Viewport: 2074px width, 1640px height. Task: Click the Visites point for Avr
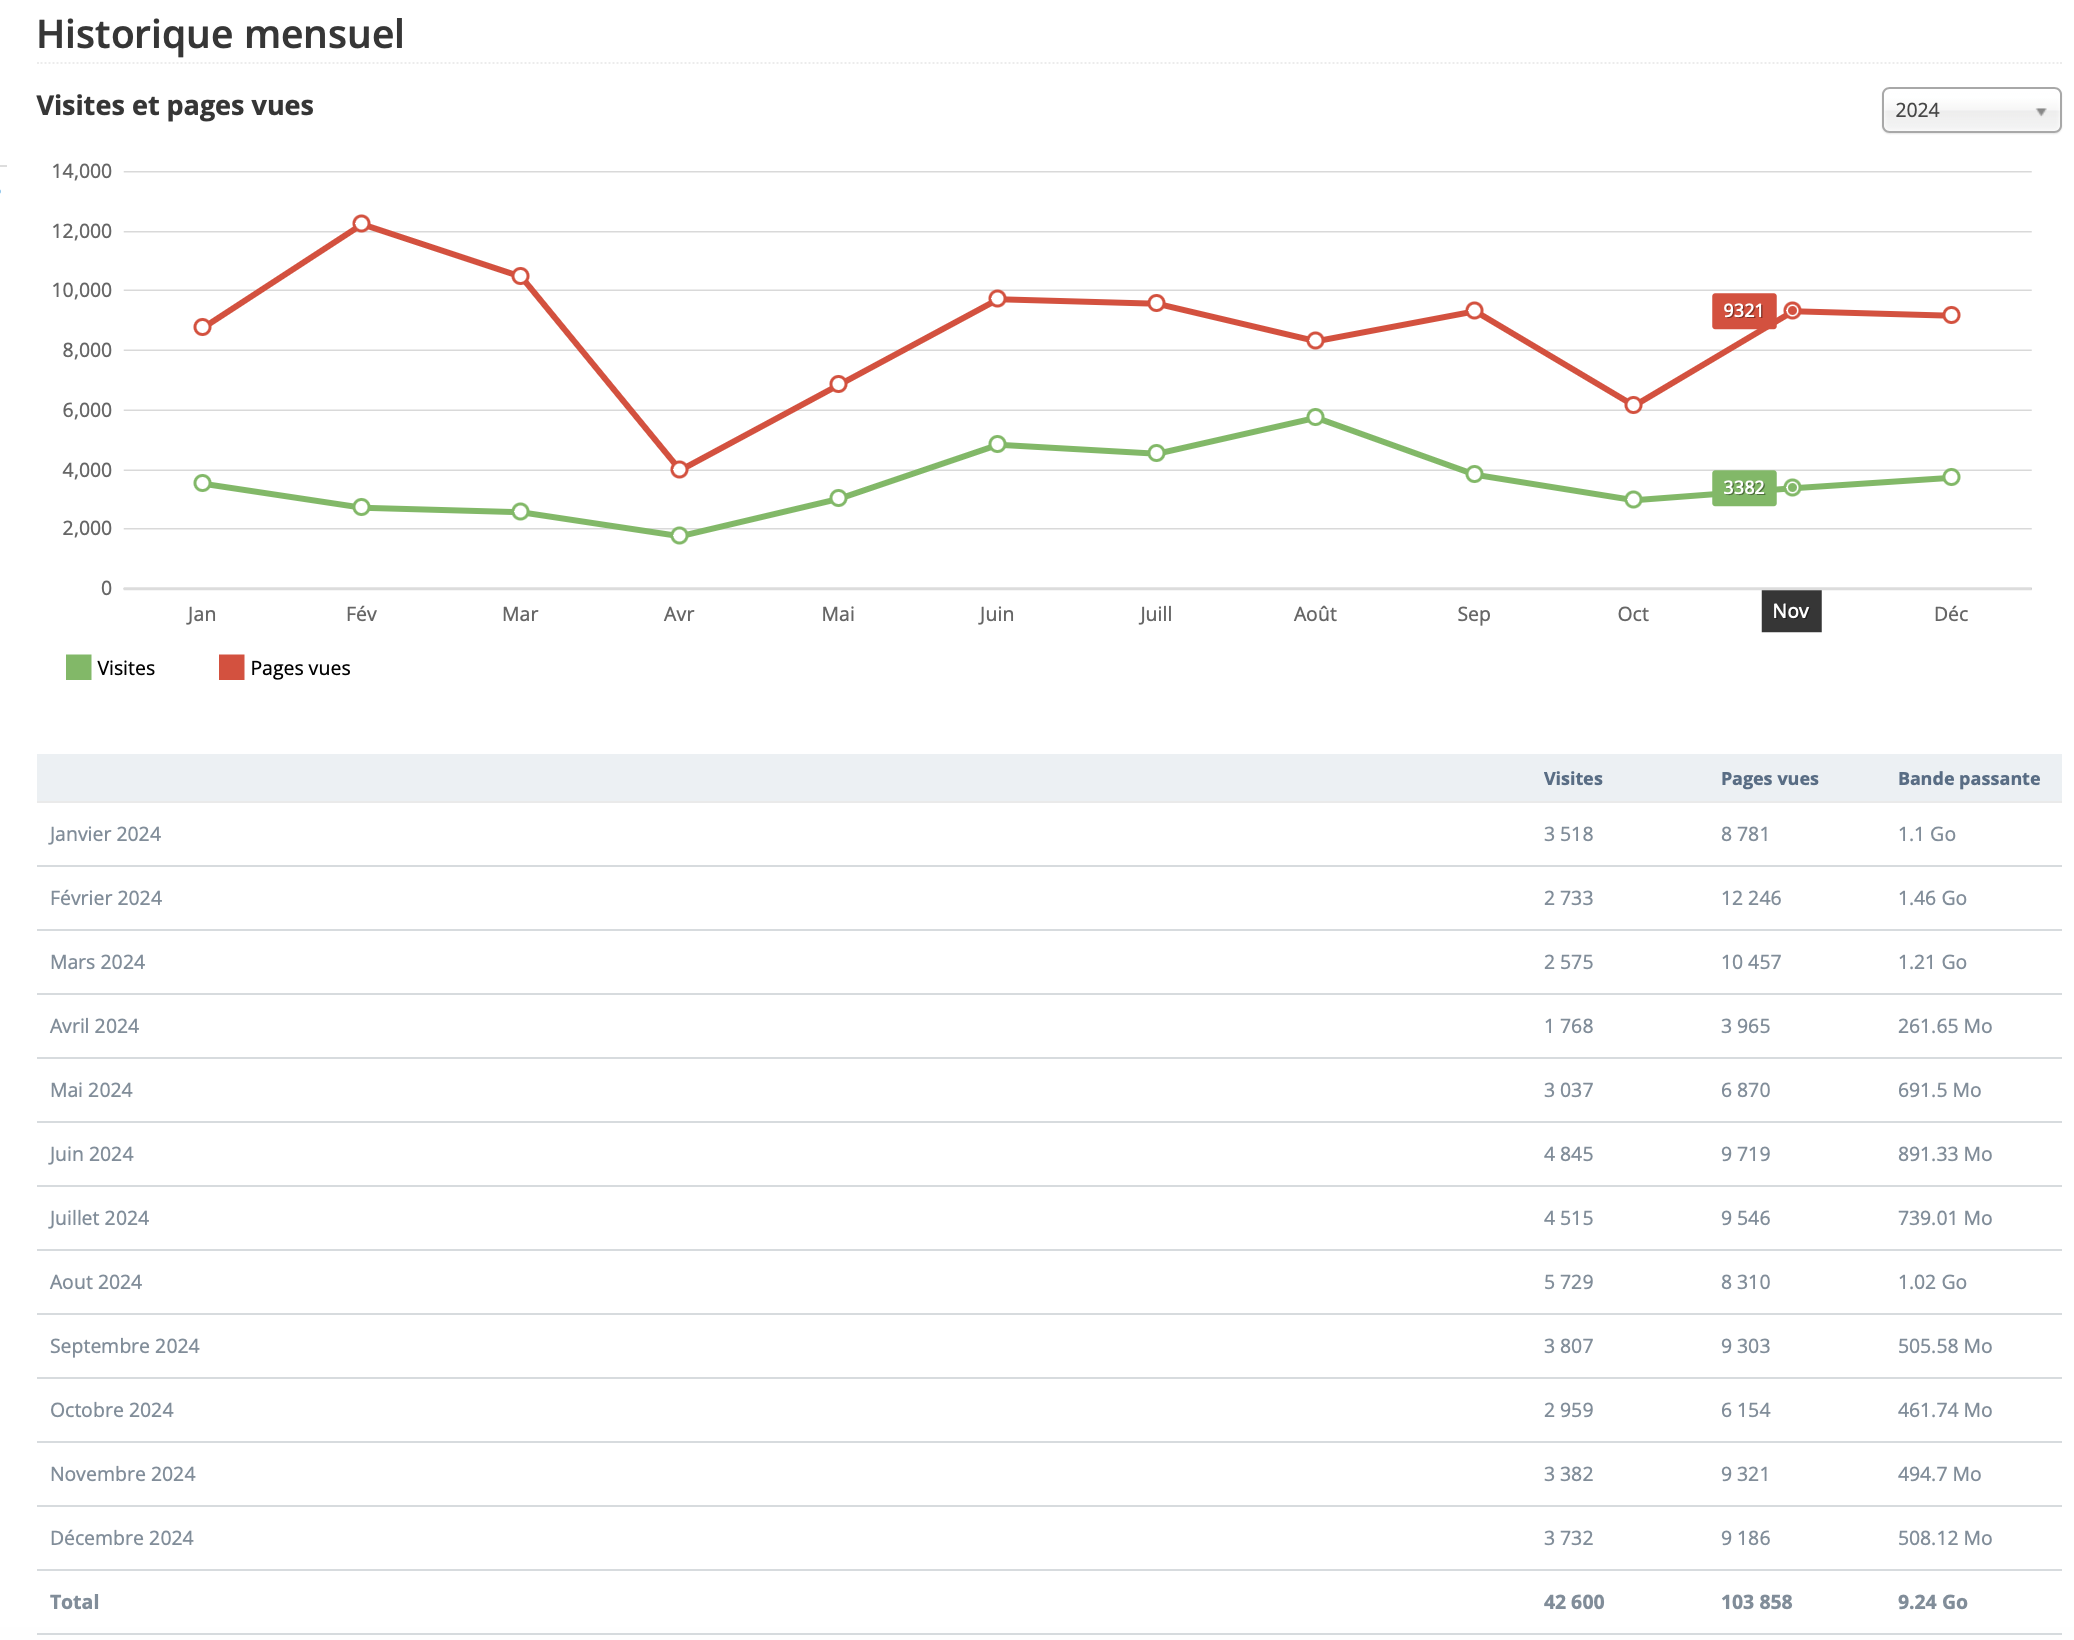pyautogui.click(x=679, y=536)
